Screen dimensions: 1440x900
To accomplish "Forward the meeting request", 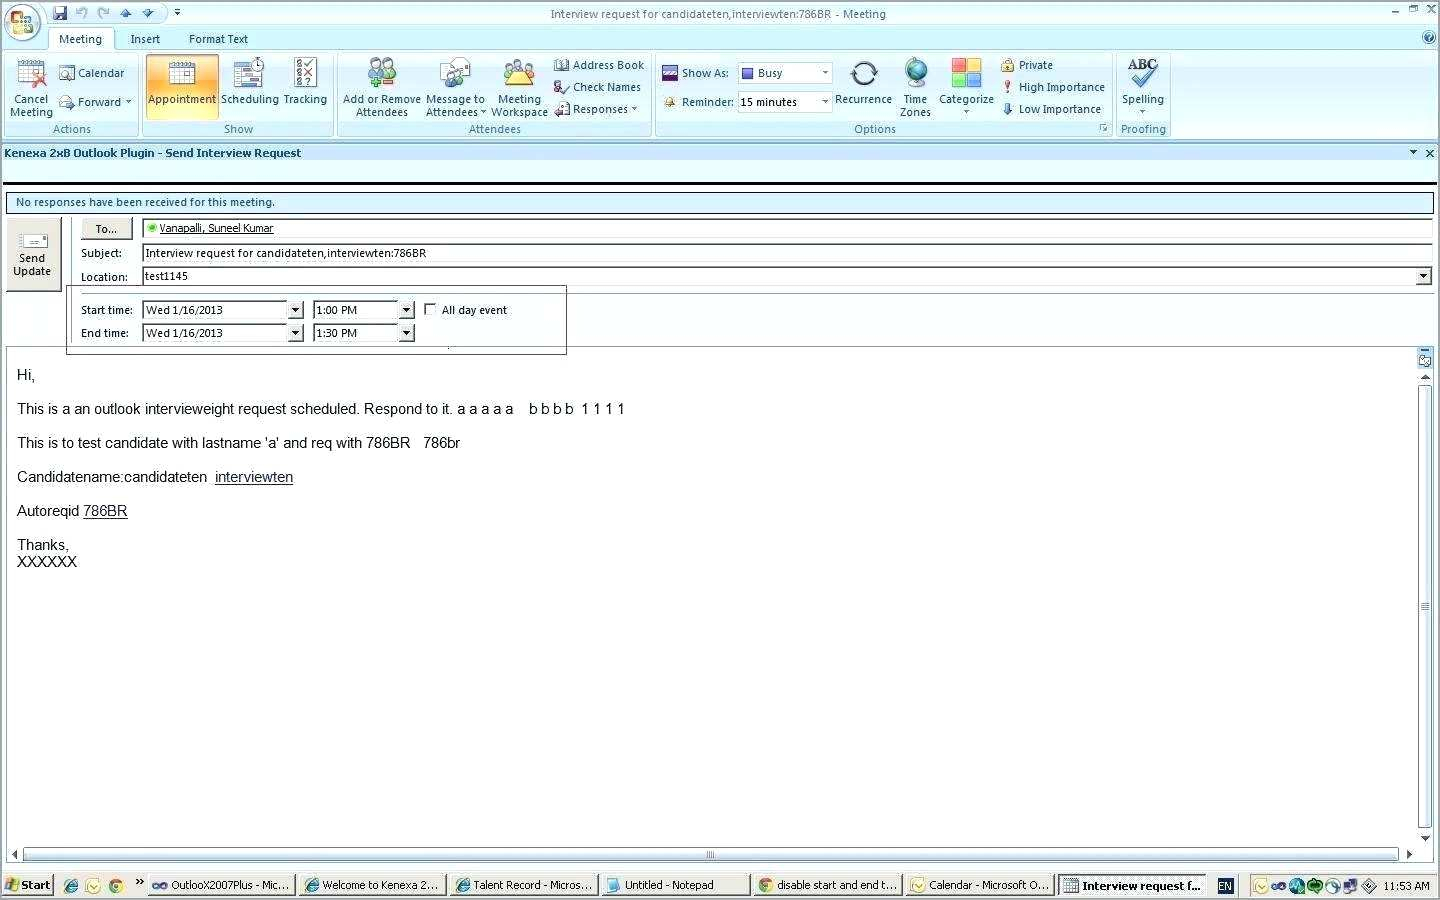I will pyautogui.click(x=90, y=102).
